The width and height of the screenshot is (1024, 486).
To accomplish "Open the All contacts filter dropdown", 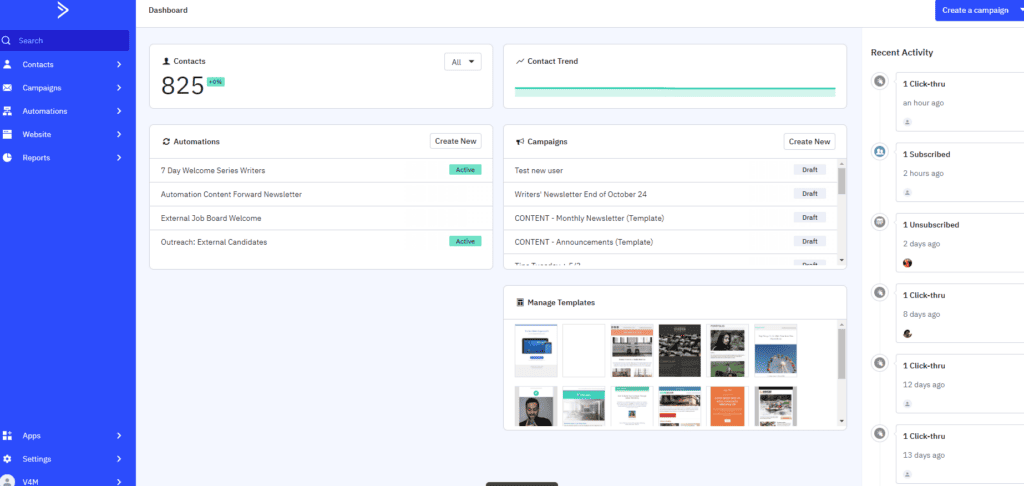I will pos(462,62).
